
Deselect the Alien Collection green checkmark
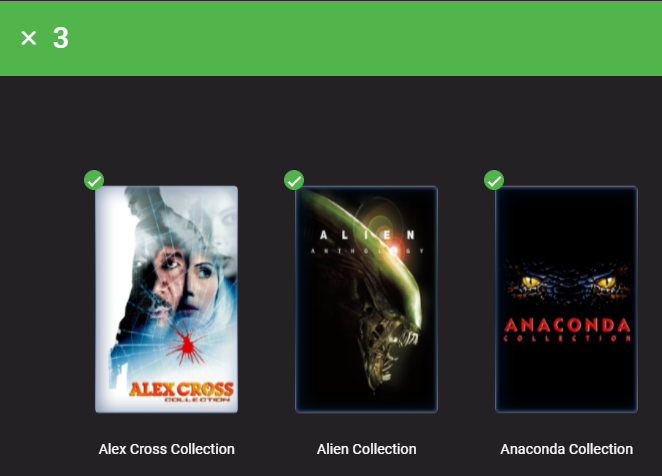coord(294,180)
